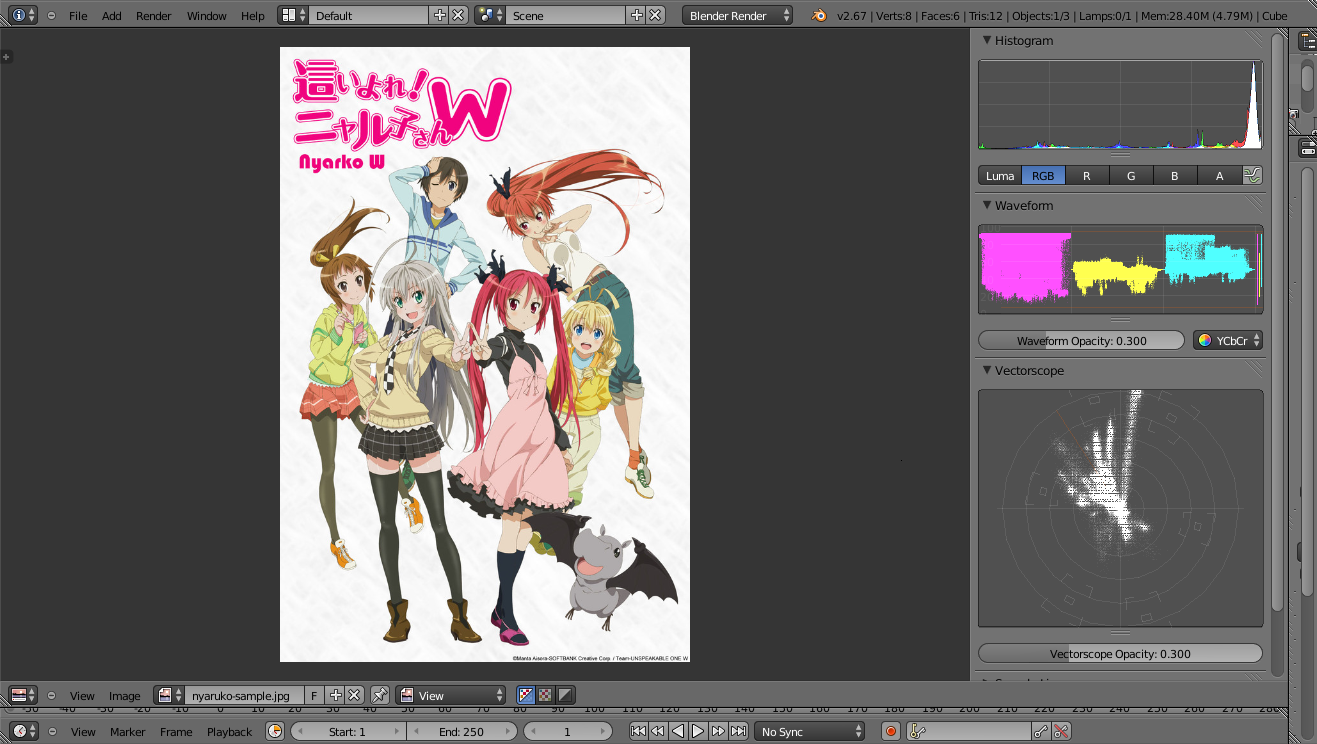Open the Image menu
The width and height of the screenshot is (1317, 744).
tap(125, 696)
